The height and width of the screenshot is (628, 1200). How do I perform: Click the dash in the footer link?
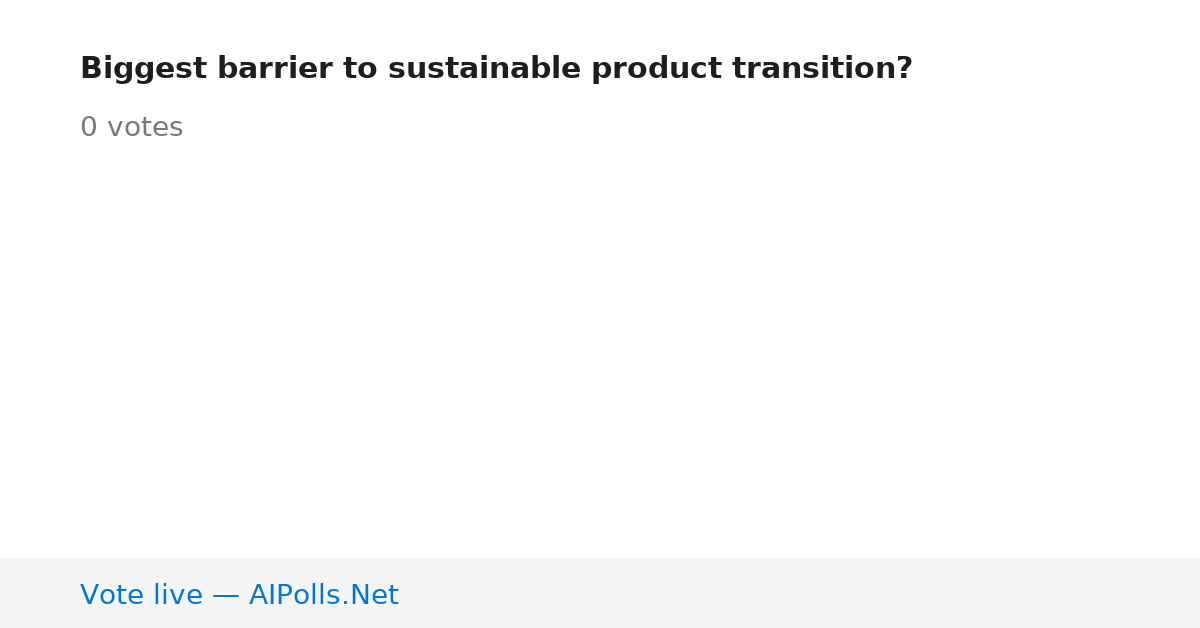pyautogui.click(x=226, y=596)
